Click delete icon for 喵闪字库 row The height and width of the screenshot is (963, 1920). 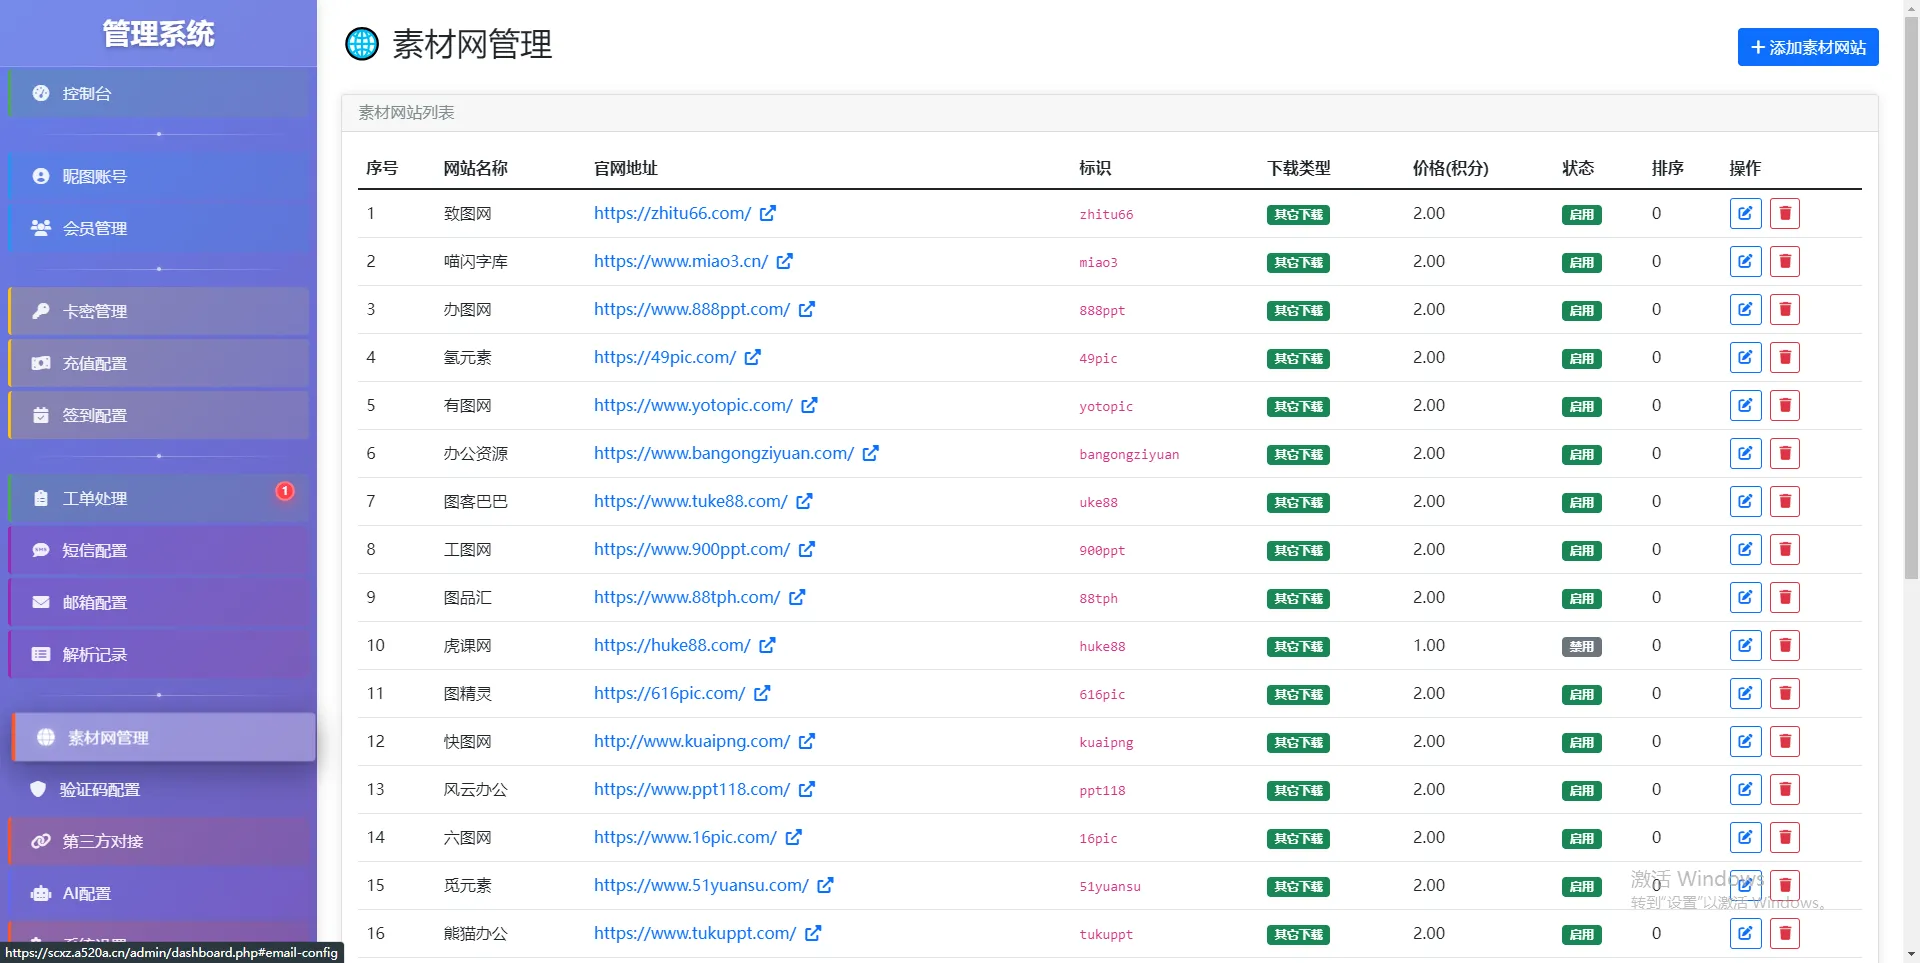point(1784,261)
